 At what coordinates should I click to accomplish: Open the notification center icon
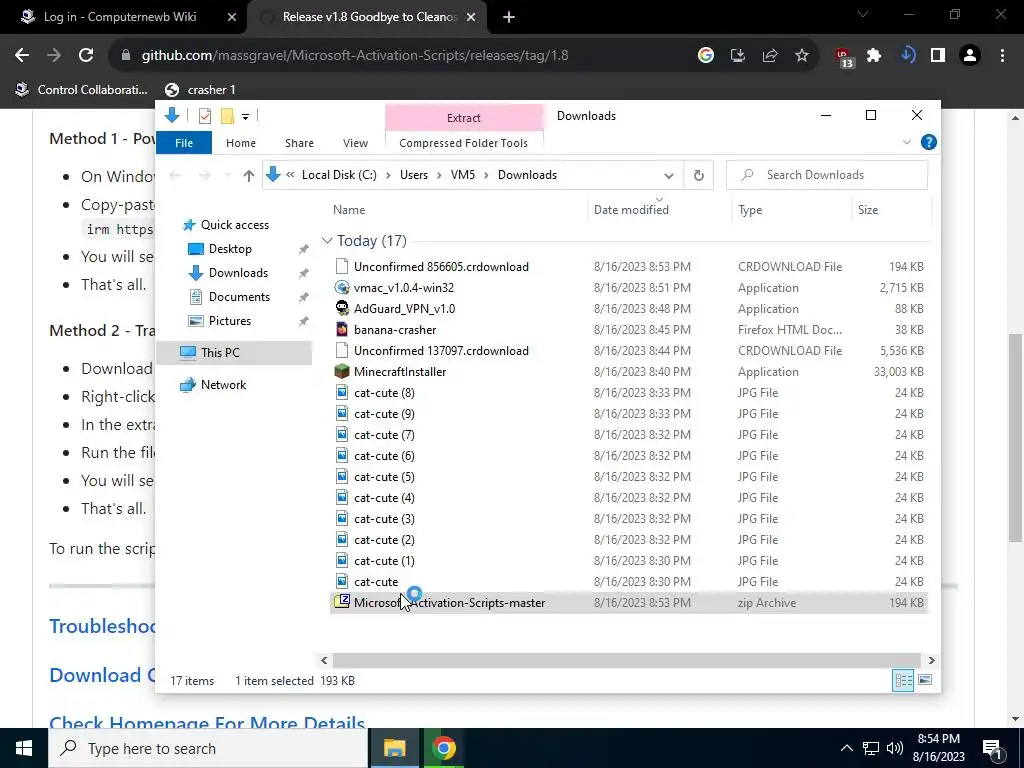click(x=992, y=748)
